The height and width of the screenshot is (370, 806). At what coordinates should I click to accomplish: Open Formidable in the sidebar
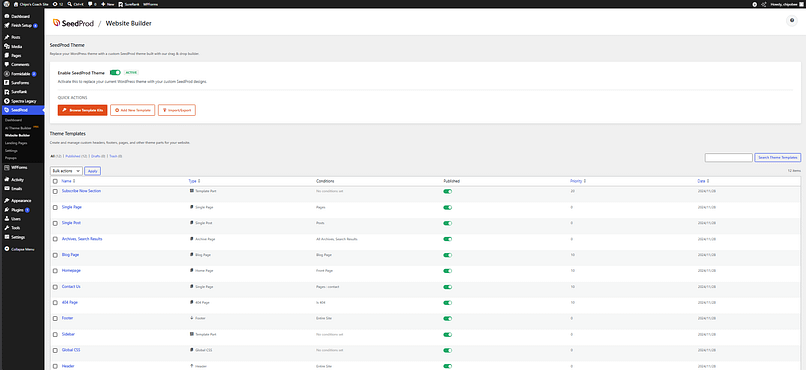pos(22,73)
